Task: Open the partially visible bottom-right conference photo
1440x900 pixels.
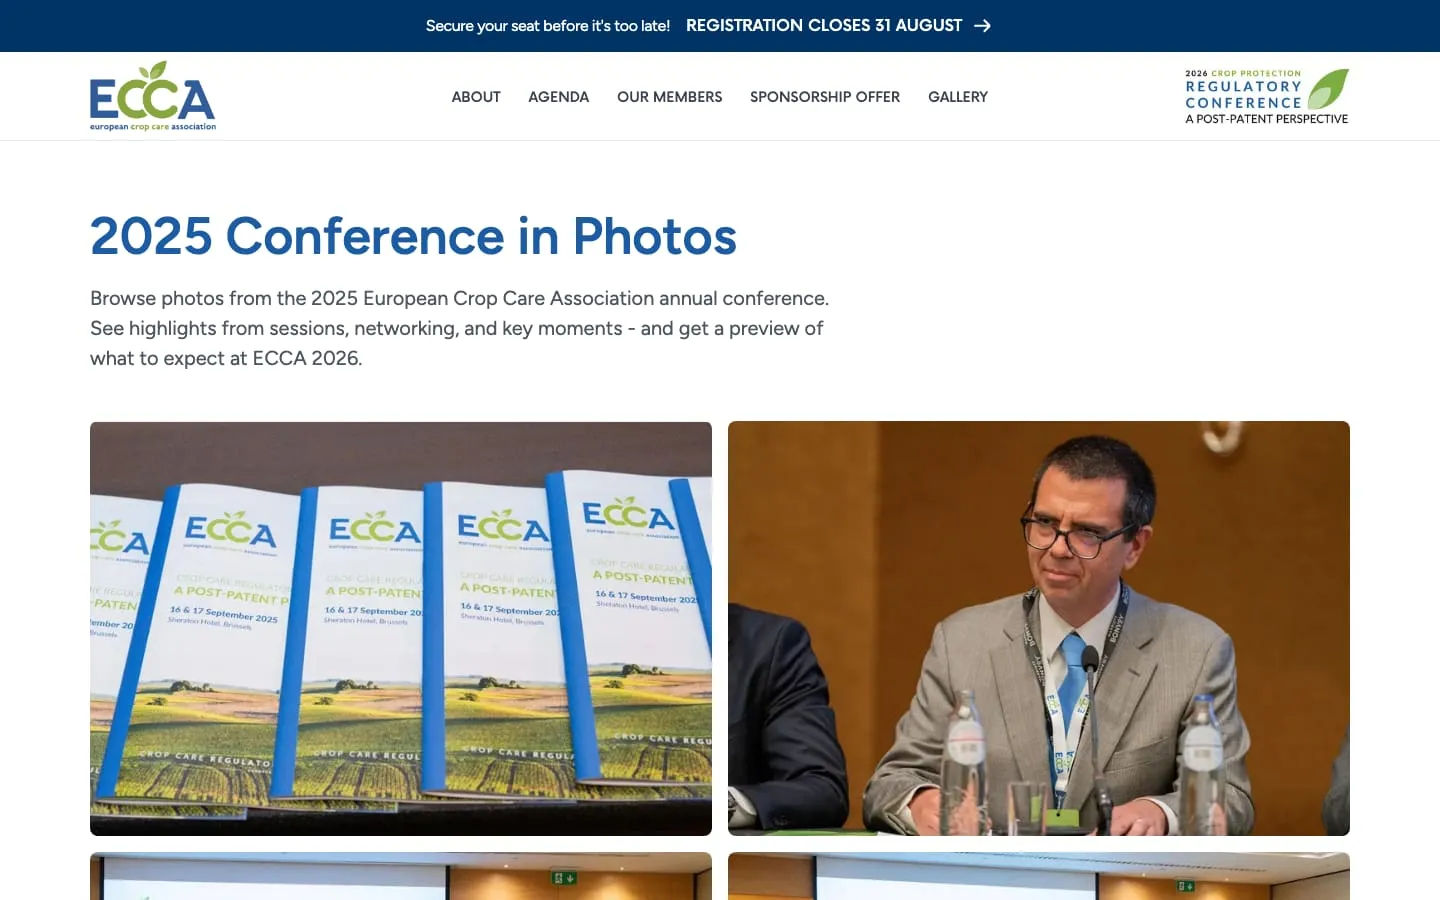Action: [1039, 876]
